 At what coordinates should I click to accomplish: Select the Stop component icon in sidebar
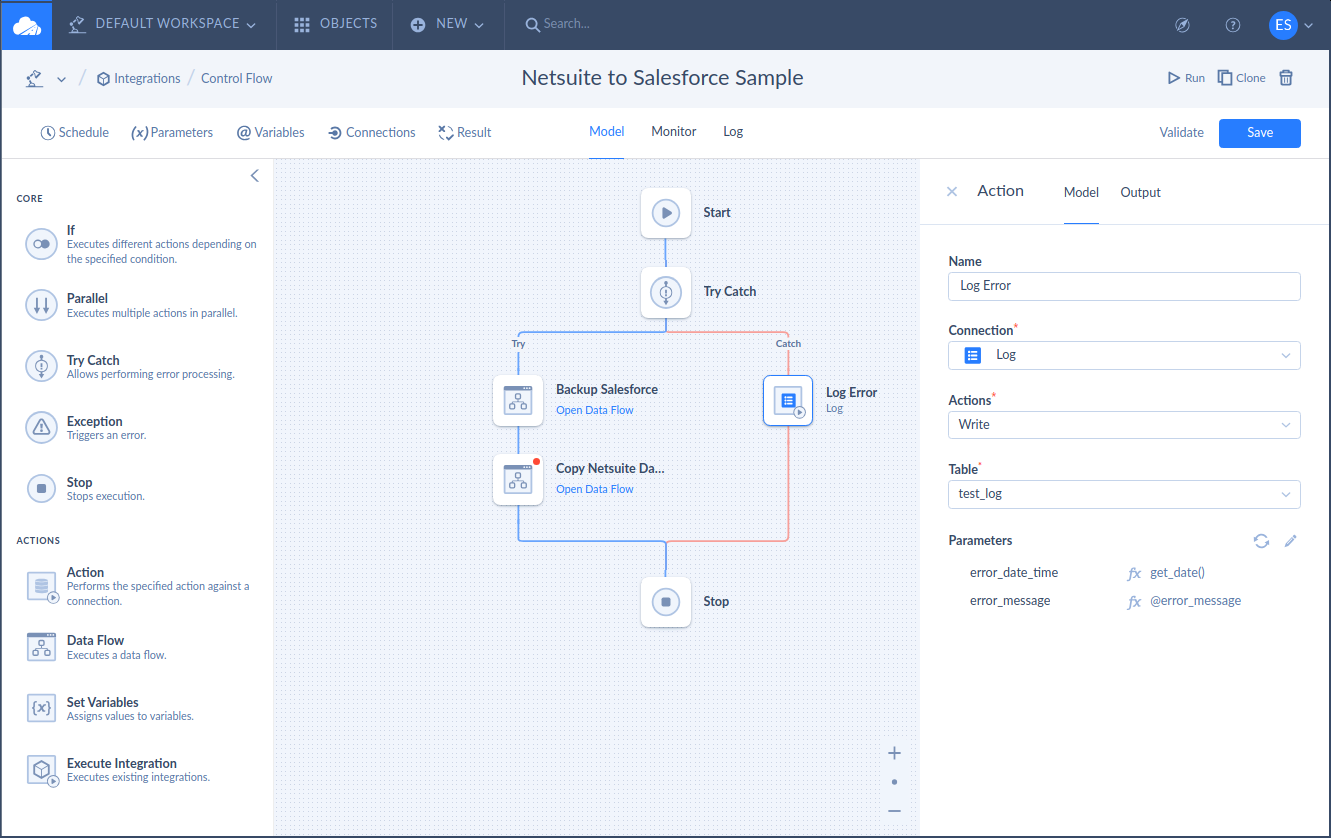coord(41,489)
